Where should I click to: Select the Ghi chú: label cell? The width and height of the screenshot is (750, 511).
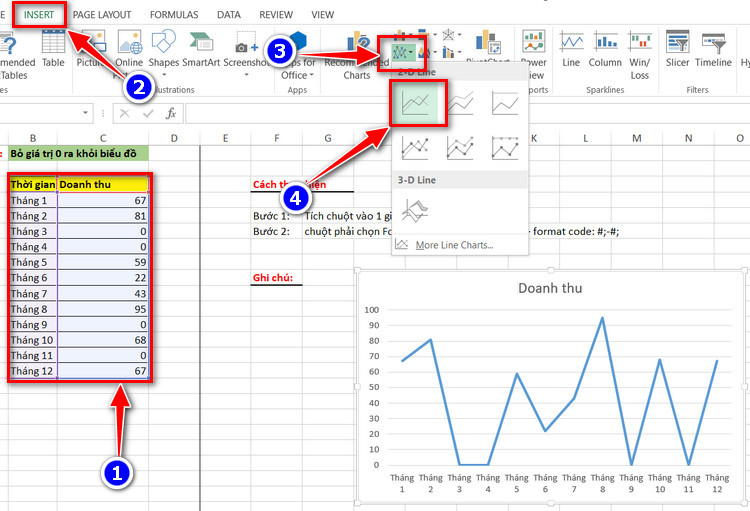click(276, 278)
